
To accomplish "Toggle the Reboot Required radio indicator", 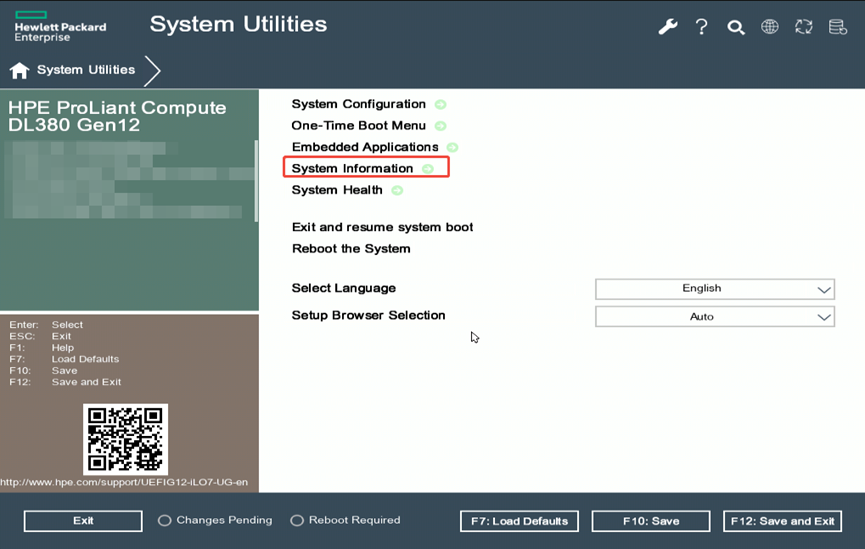I will coord(297,521).
